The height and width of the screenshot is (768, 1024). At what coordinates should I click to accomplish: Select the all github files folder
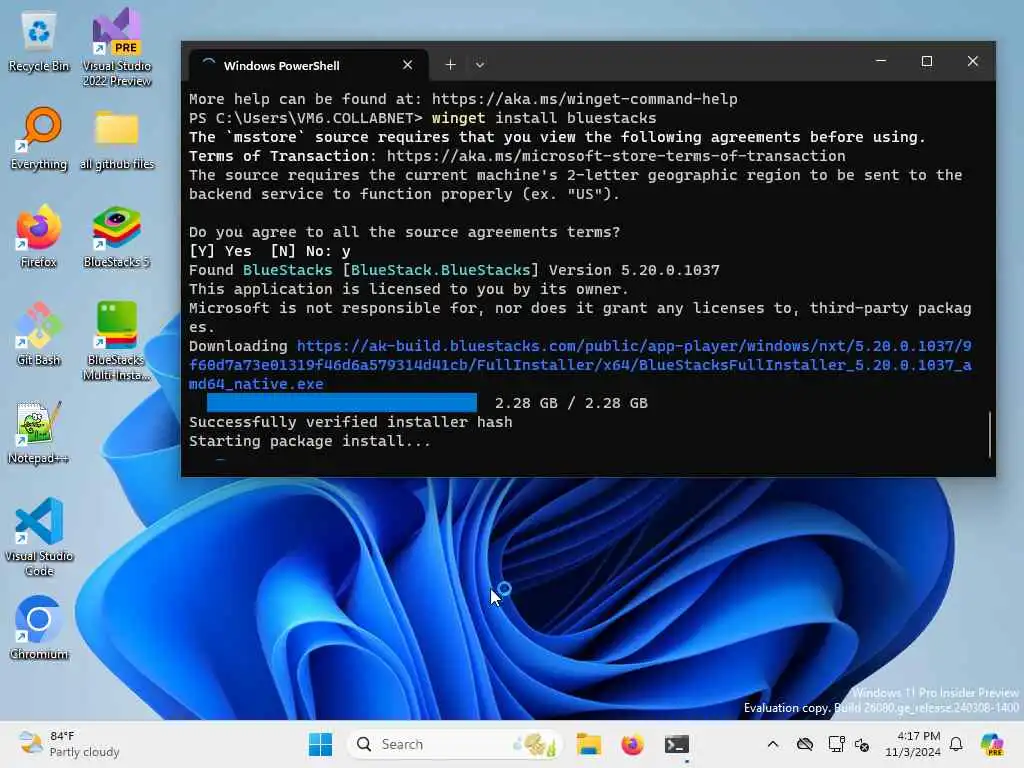pyautogui.click(x=117, y=138)
